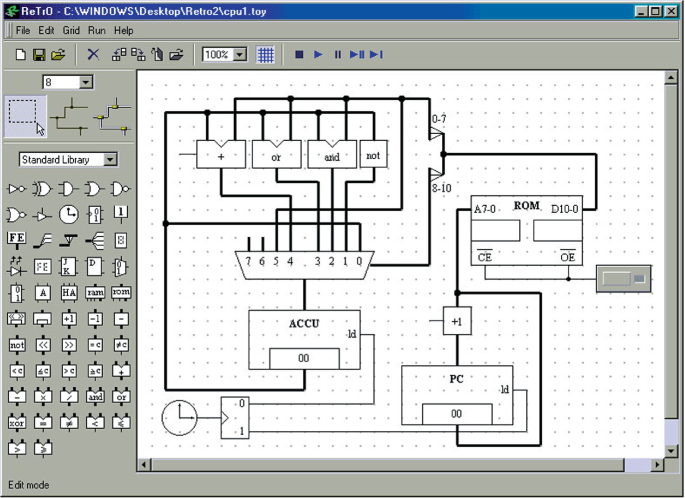
Task: Open the Run menu
Action: pyautogui.click(x=97, y=31)
